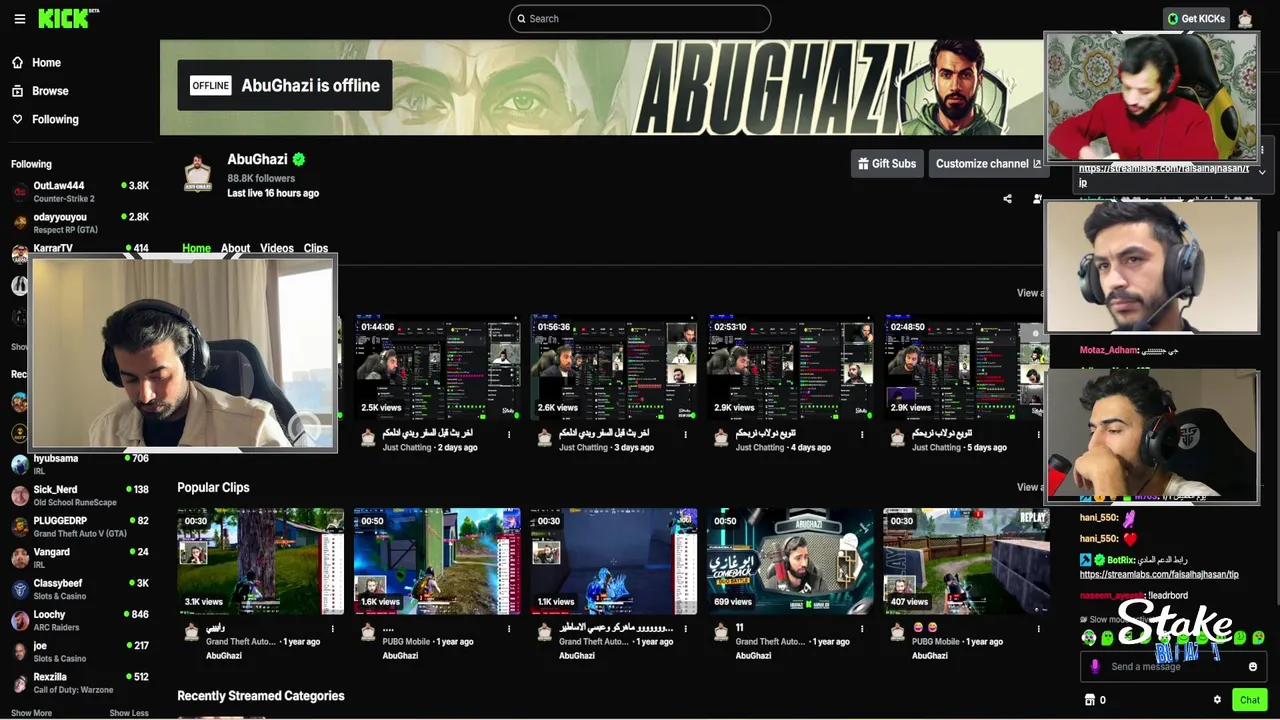Open chat settings gear icon
Screen dimensions: 1280x720
coord(1217,700)
